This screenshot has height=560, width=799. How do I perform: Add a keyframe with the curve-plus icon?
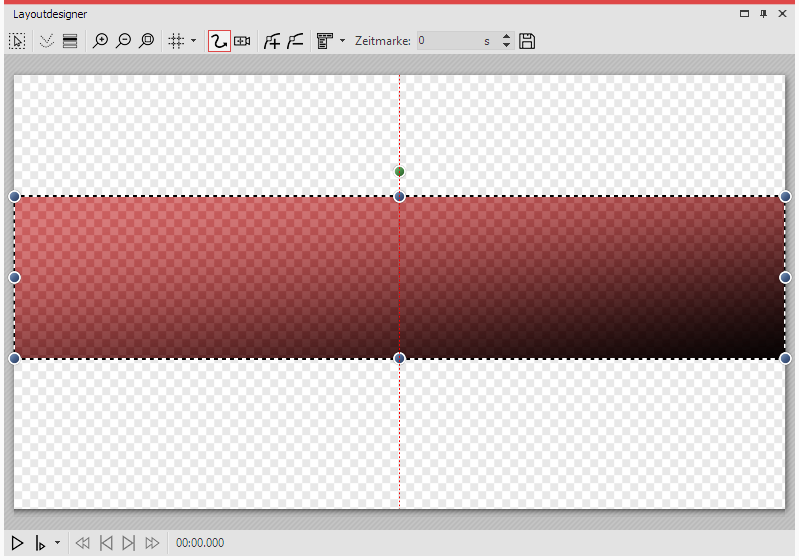271,41
